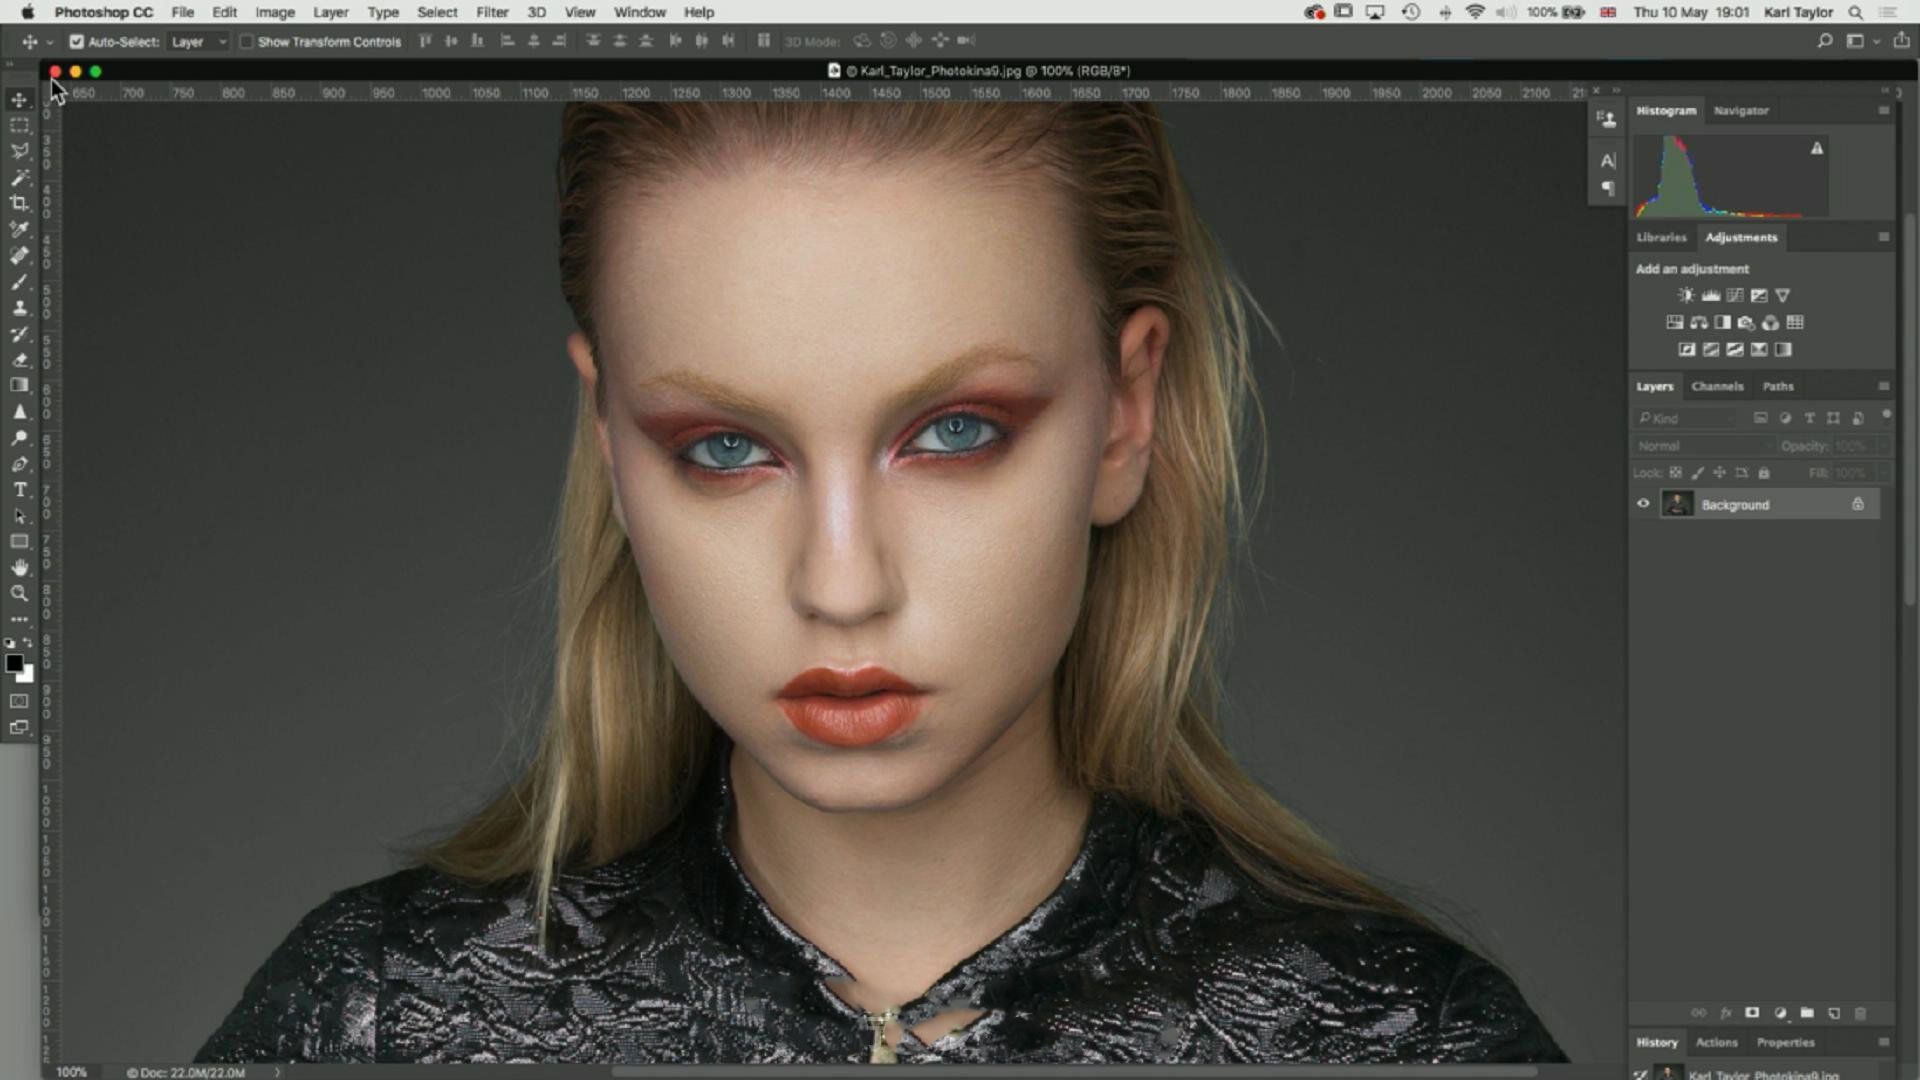Select the Polygonal Lasso tool

(19, 151)
